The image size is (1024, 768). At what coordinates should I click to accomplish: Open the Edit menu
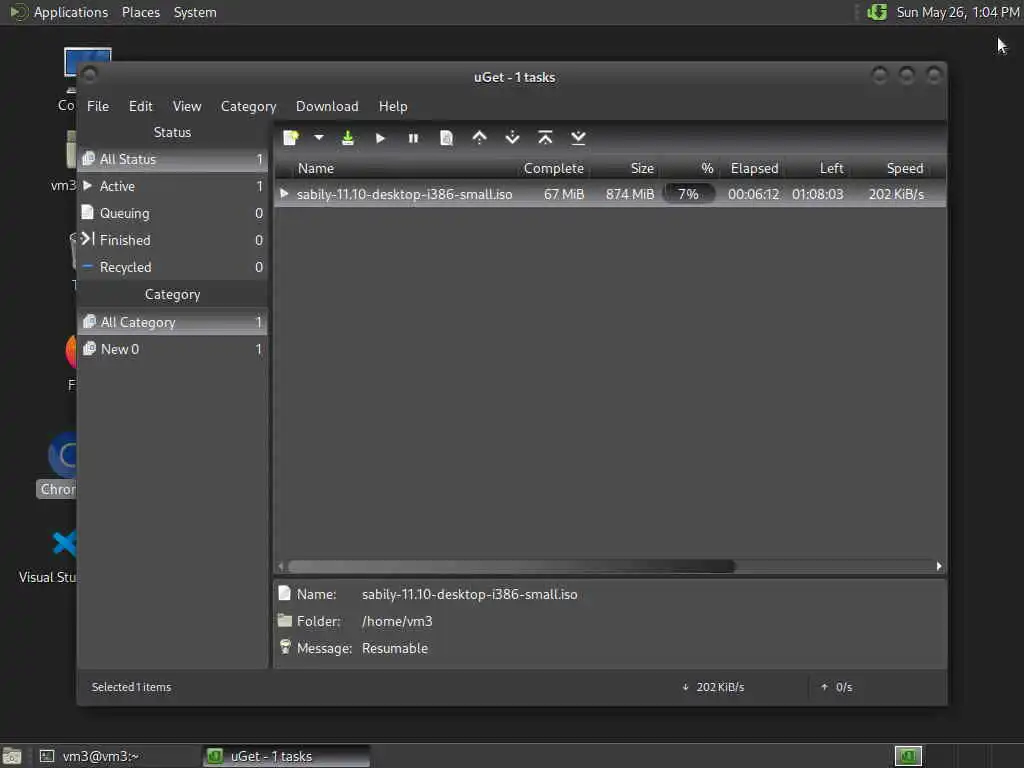click(x=140, y=106)
